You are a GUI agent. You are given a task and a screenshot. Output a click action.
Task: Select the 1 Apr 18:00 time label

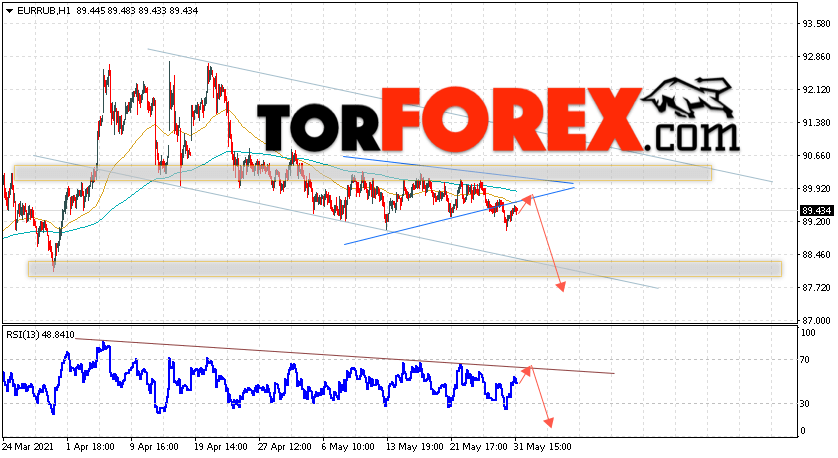click(x=90, y=447)
